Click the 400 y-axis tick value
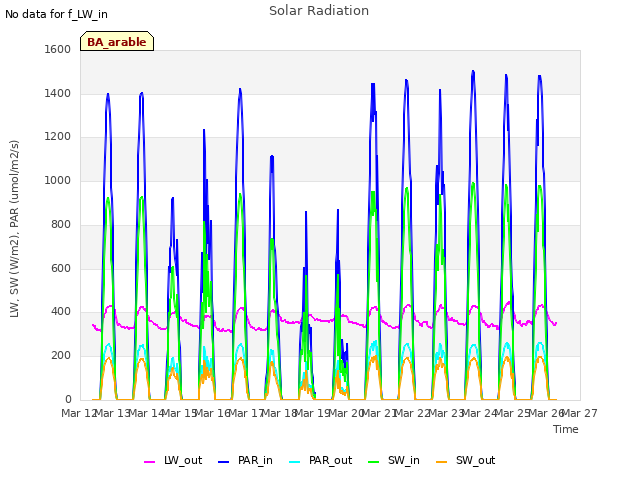The width and height of the screenshot is (640, 480). pyautogui.click(x=61, y=312)
